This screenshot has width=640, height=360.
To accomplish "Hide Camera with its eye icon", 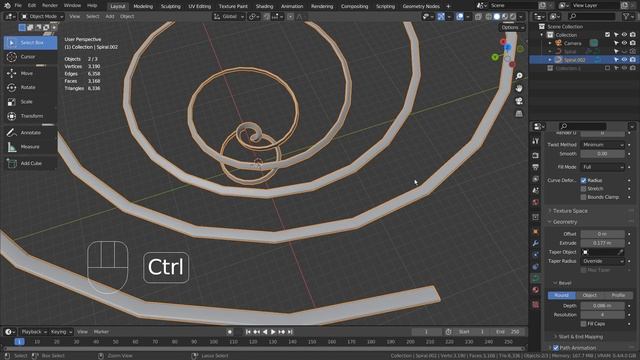I will (624, 43).
